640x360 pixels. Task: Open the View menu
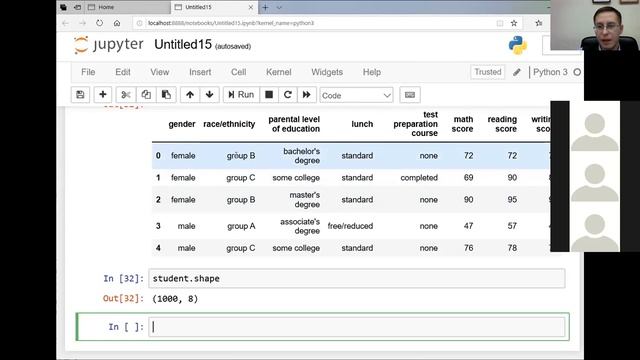pyautogui.click(x=160, y=72)
